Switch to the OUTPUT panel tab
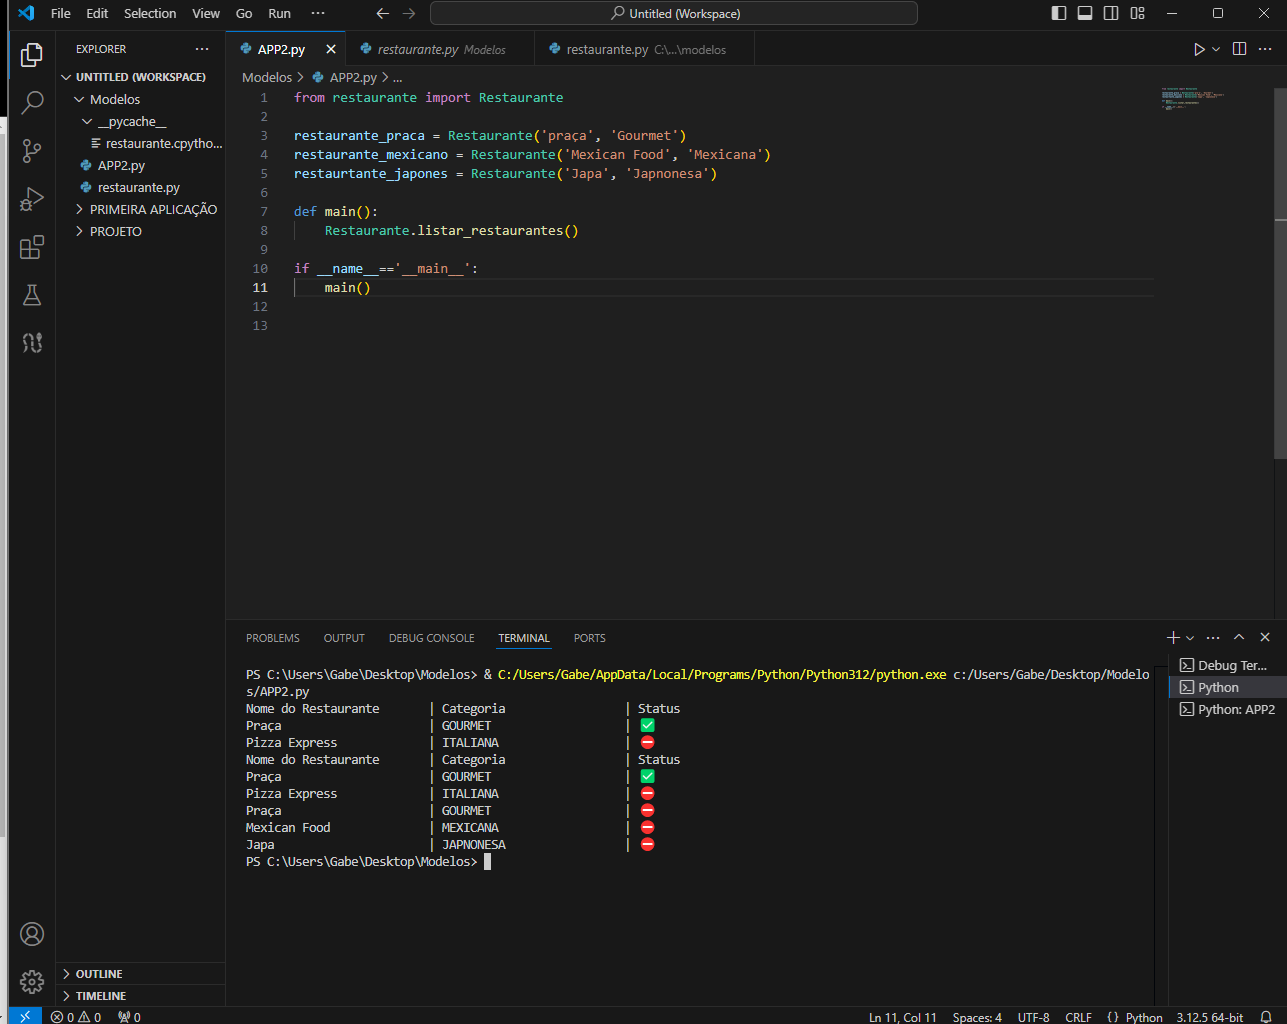 click(344, 638)
